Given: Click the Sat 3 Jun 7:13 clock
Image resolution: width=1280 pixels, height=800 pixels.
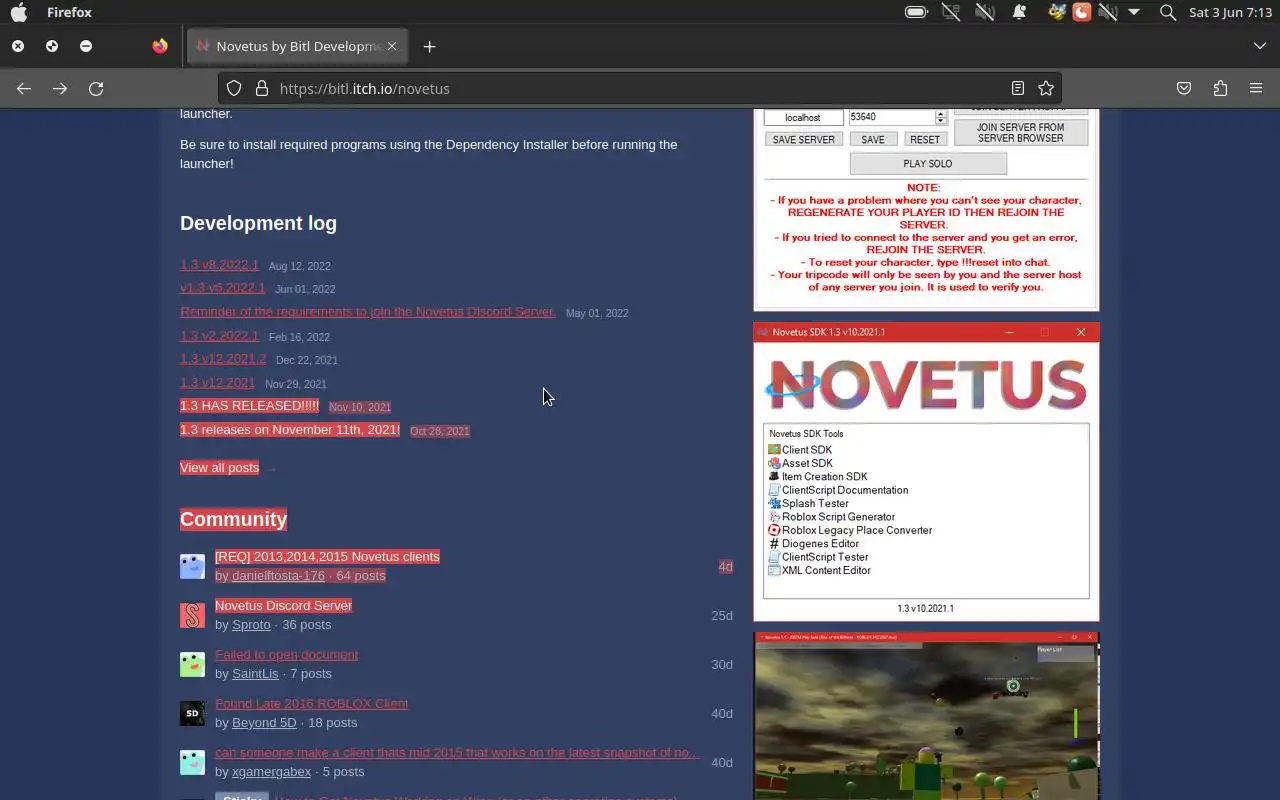Looking at the screenshot, I should click(x=1230, y=12).
